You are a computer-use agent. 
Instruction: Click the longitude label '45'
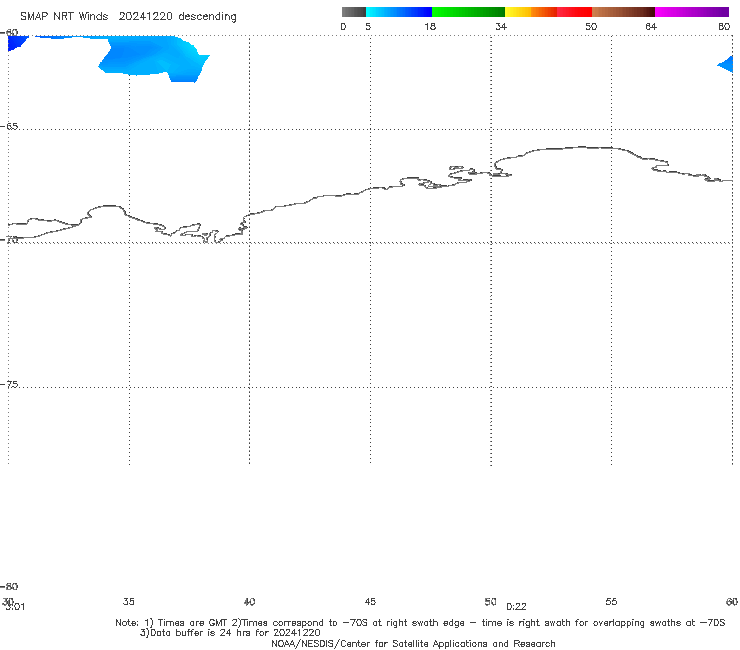[370, 601]
